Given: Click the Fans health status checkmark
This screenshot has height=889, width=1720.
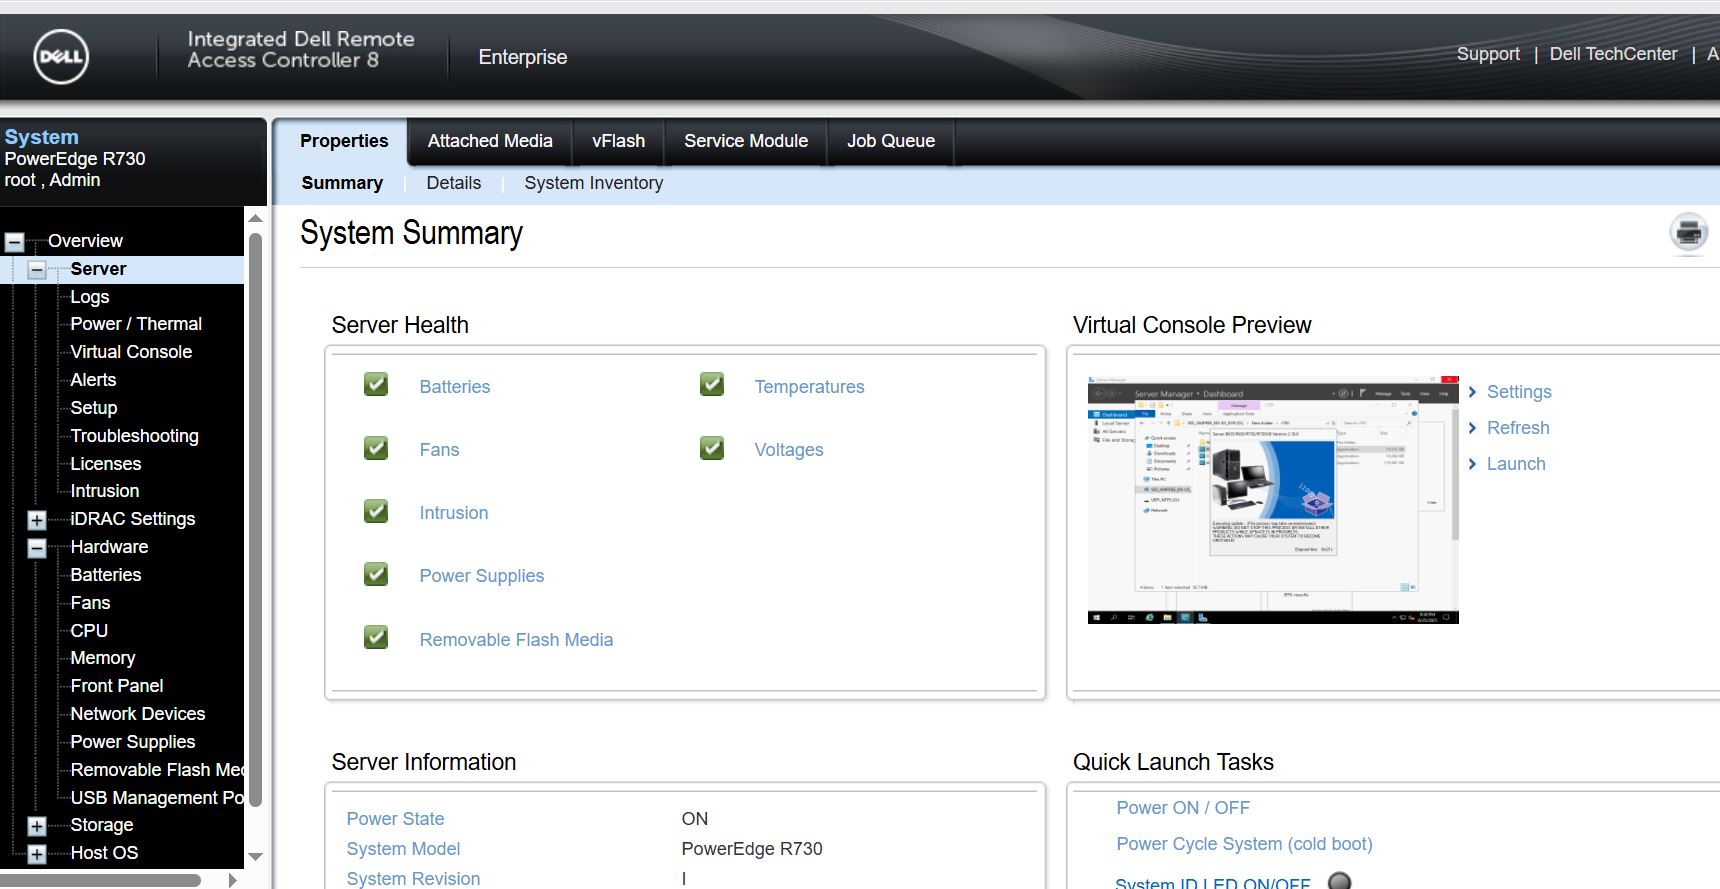Looking at the screenshot, I should 376,447.
